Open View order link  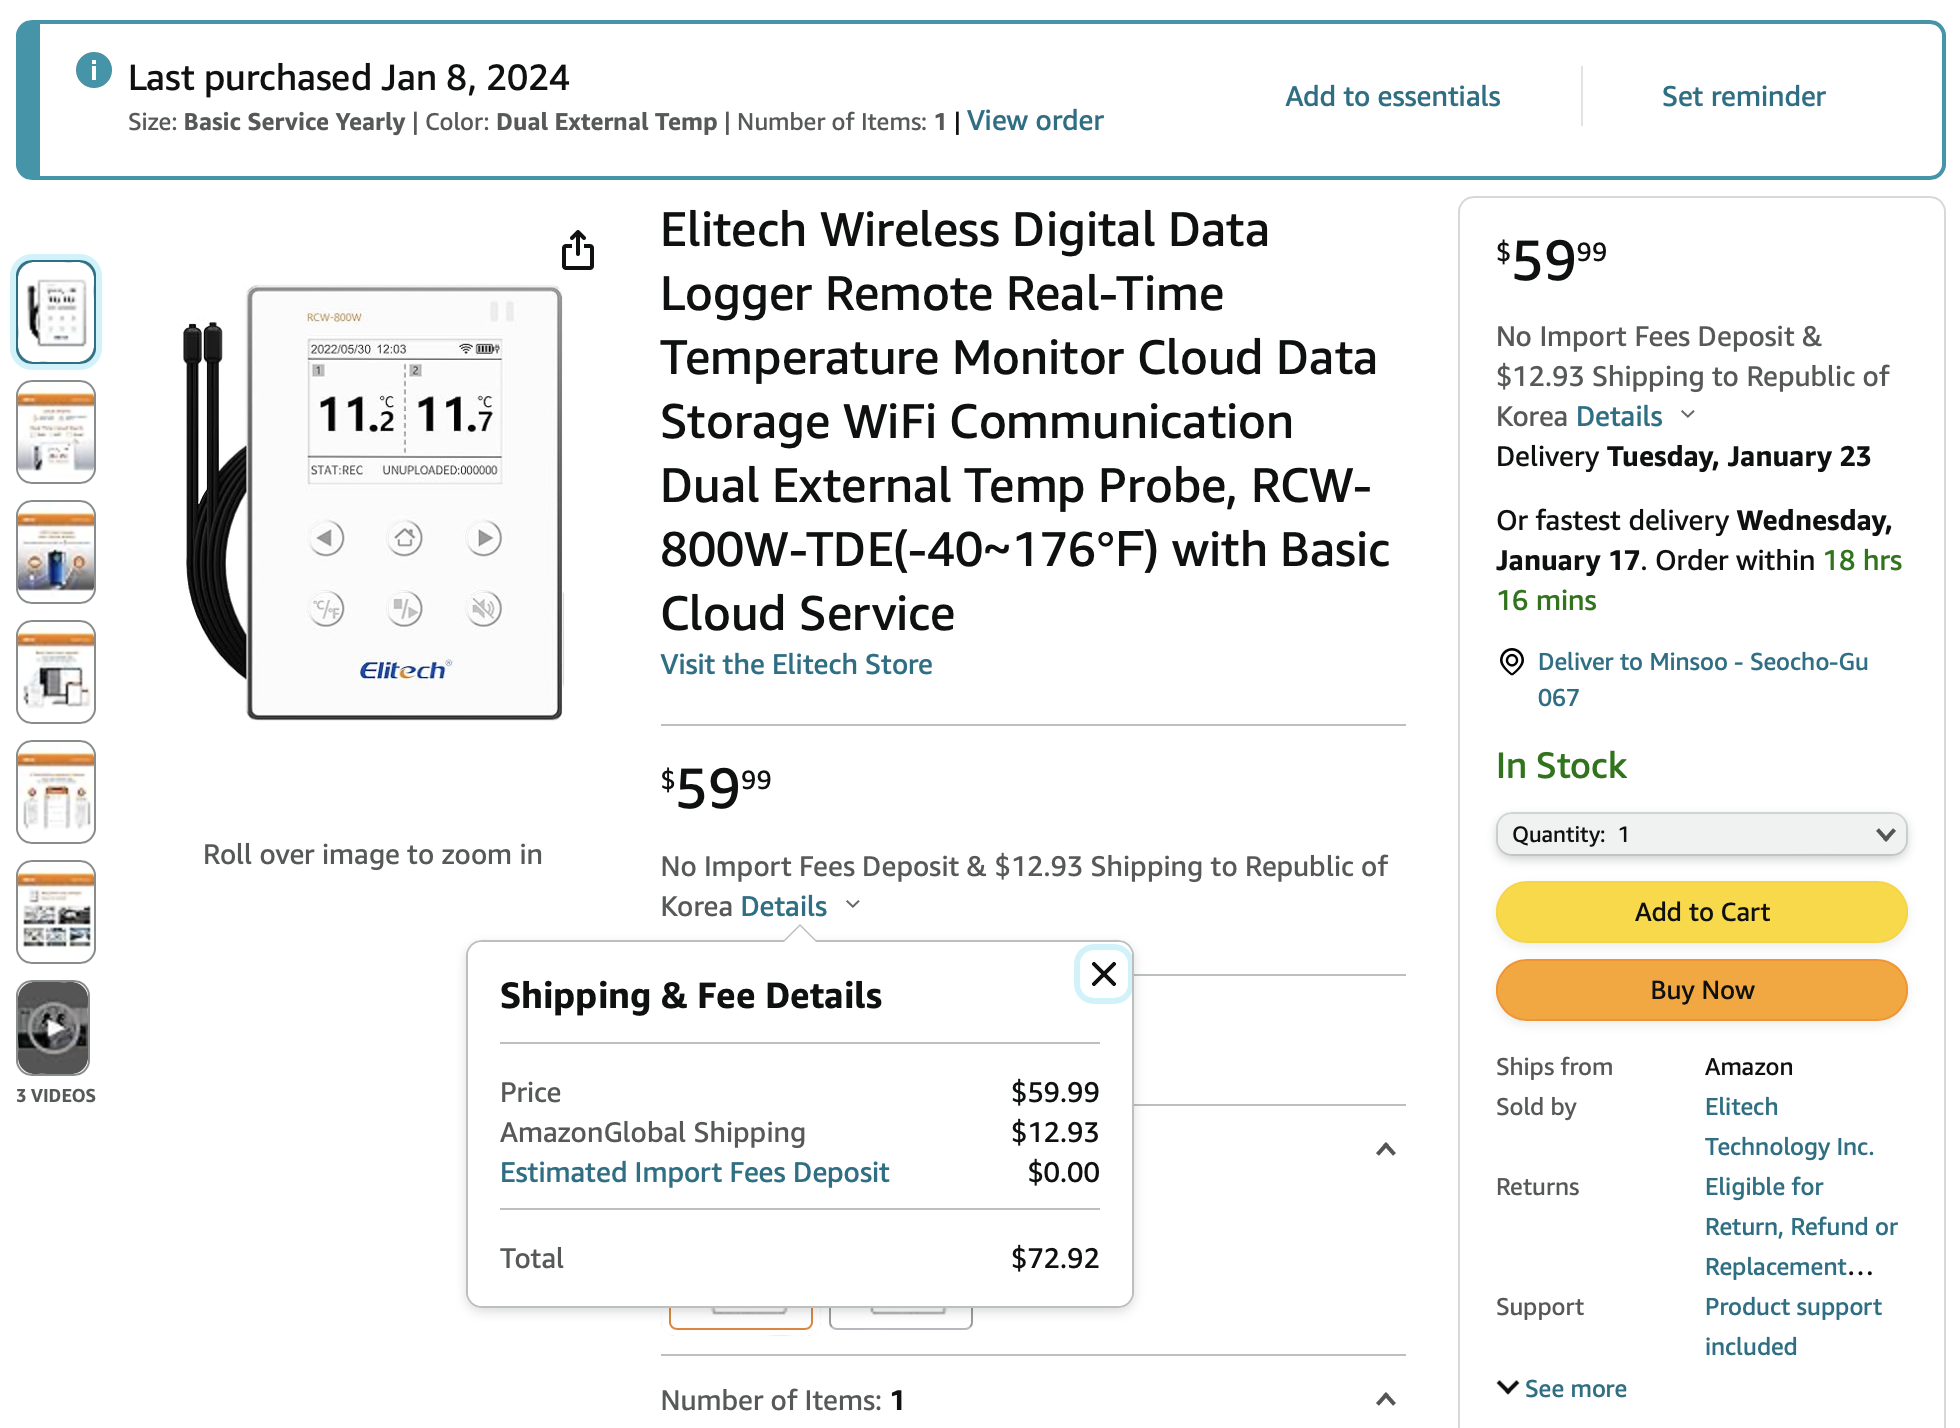pos(1035,121)
